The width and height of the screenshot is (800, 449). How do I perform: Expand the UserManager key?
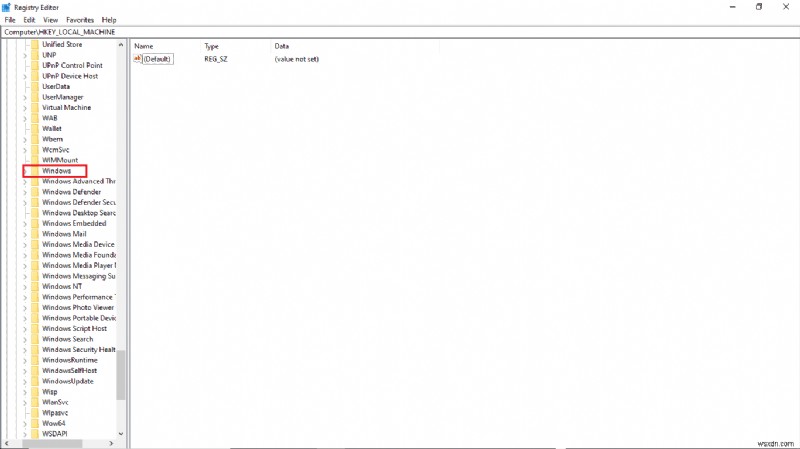point(25,97)
